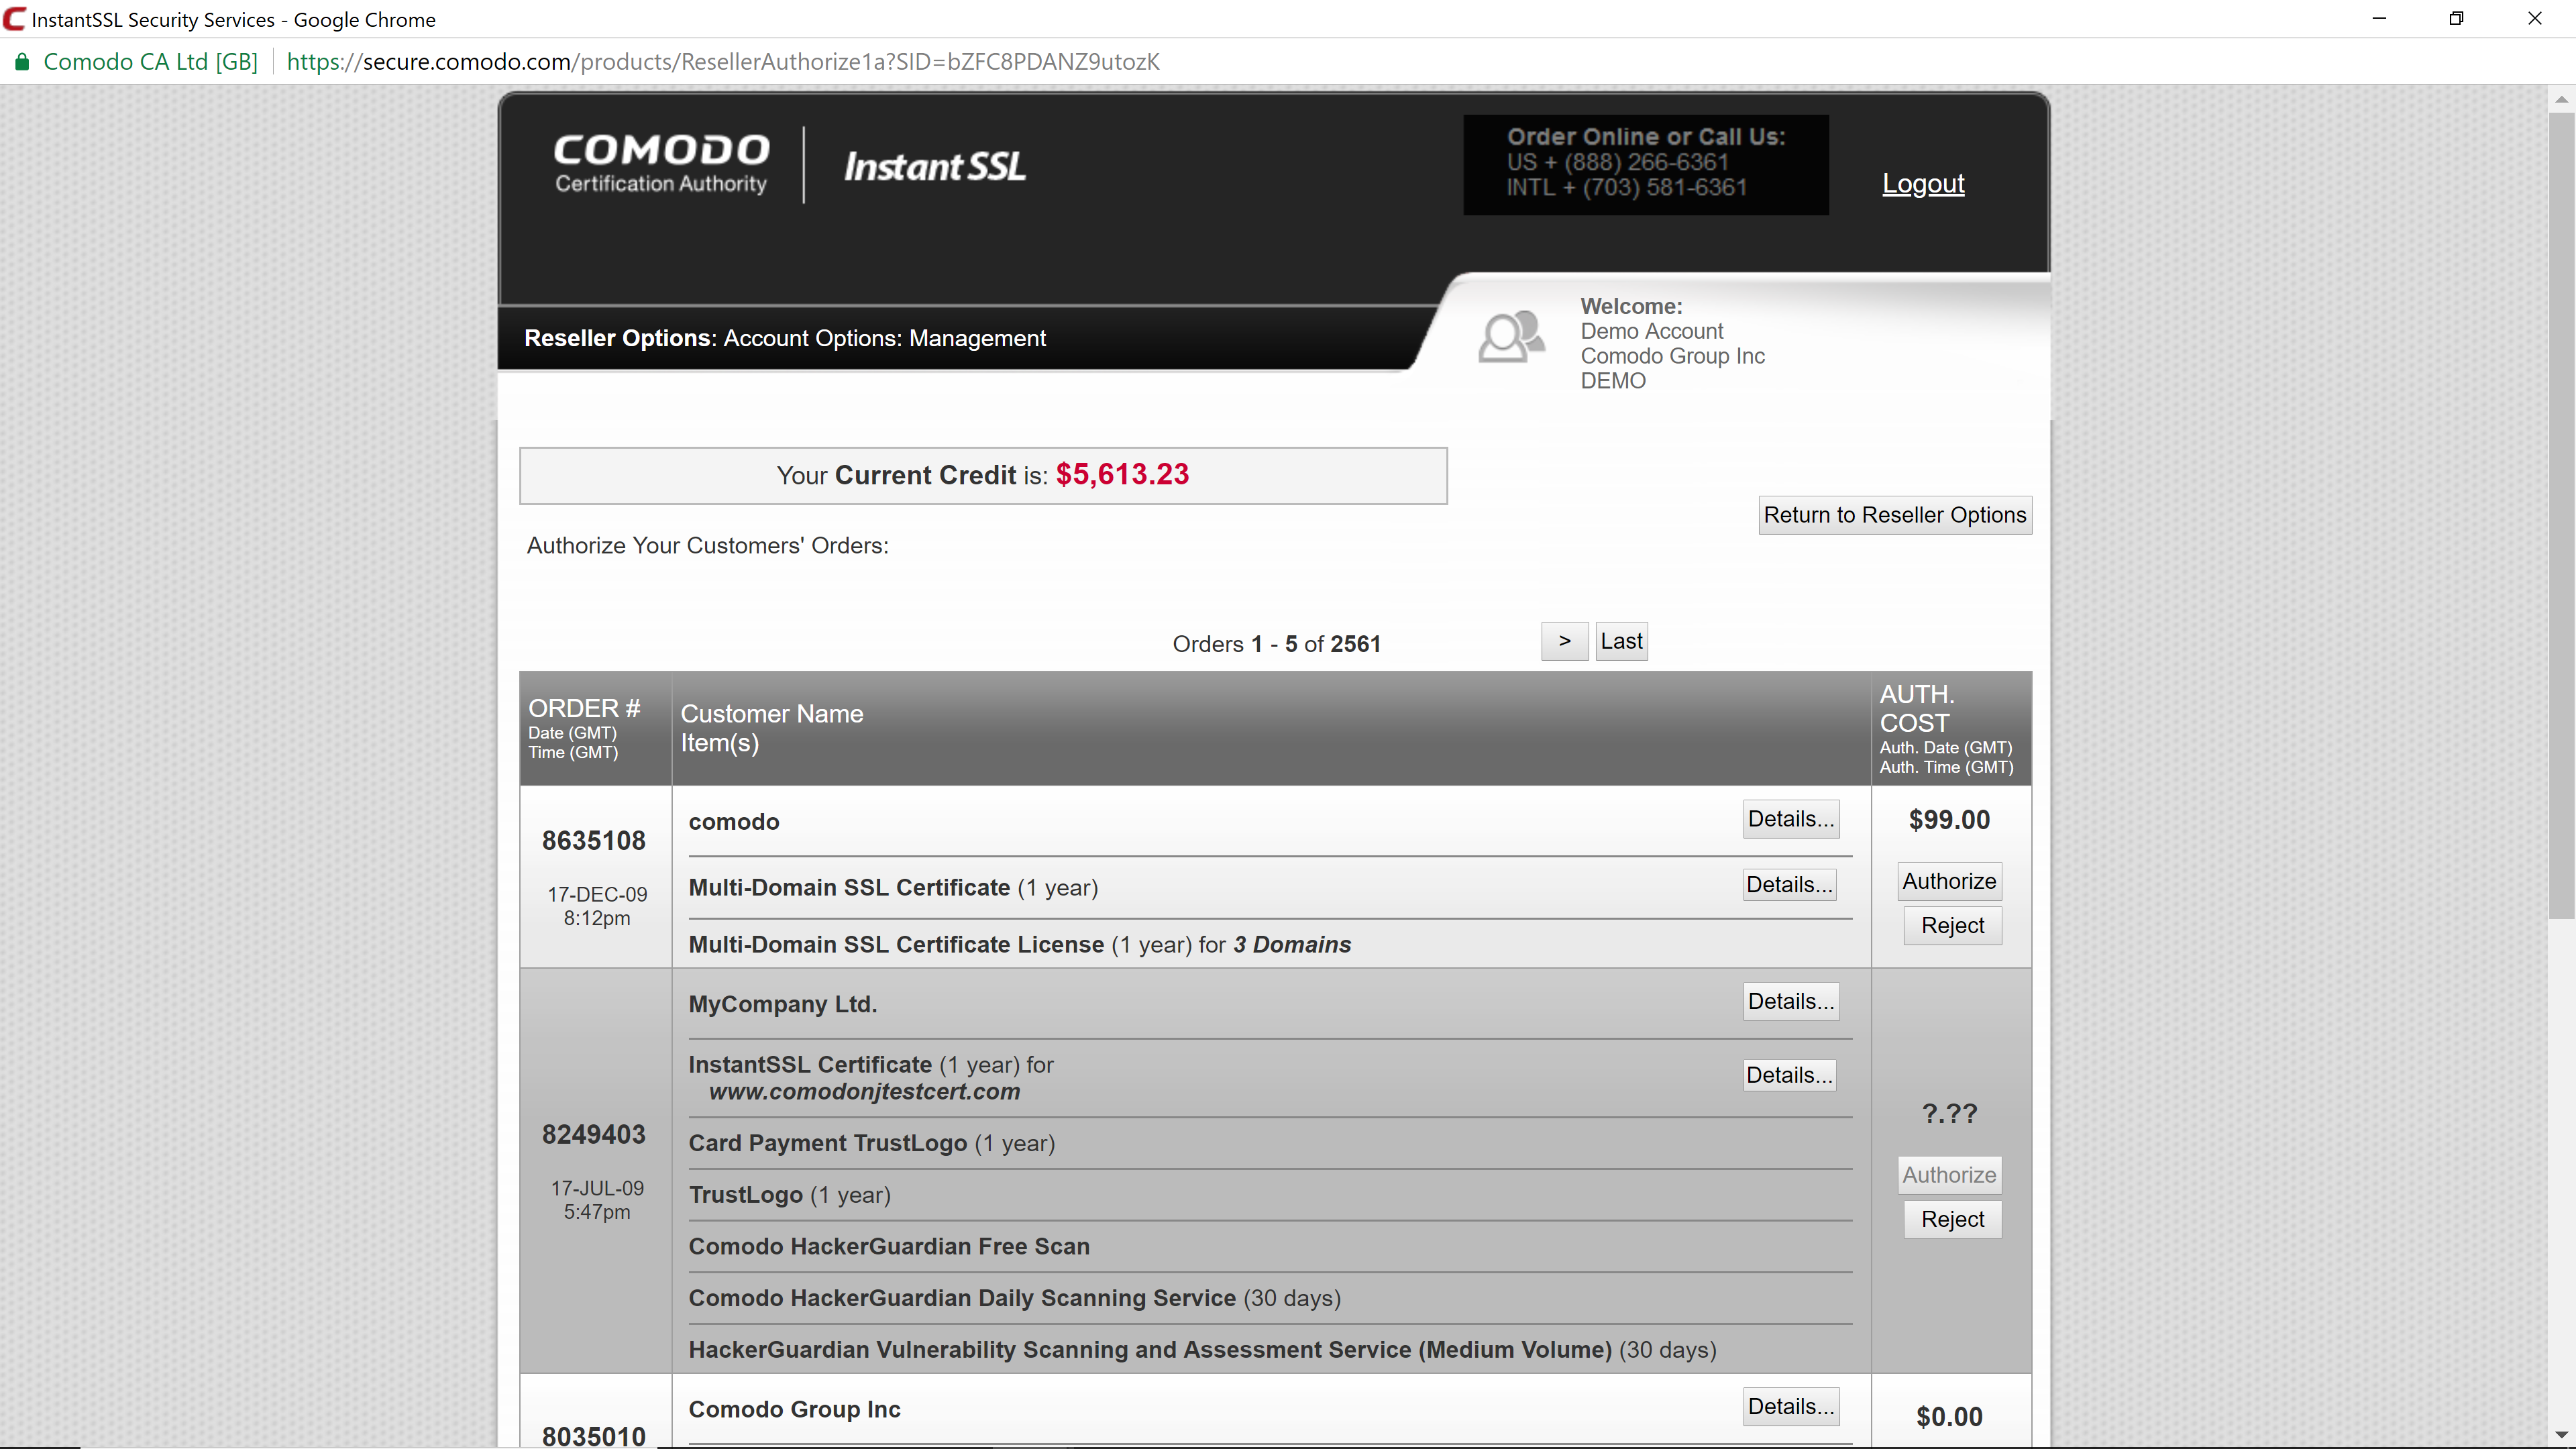Click HackerGuardian Daily Scanning Service item
2576x1449 pixels.
pyautogui.click(x=1015, y=1298)
